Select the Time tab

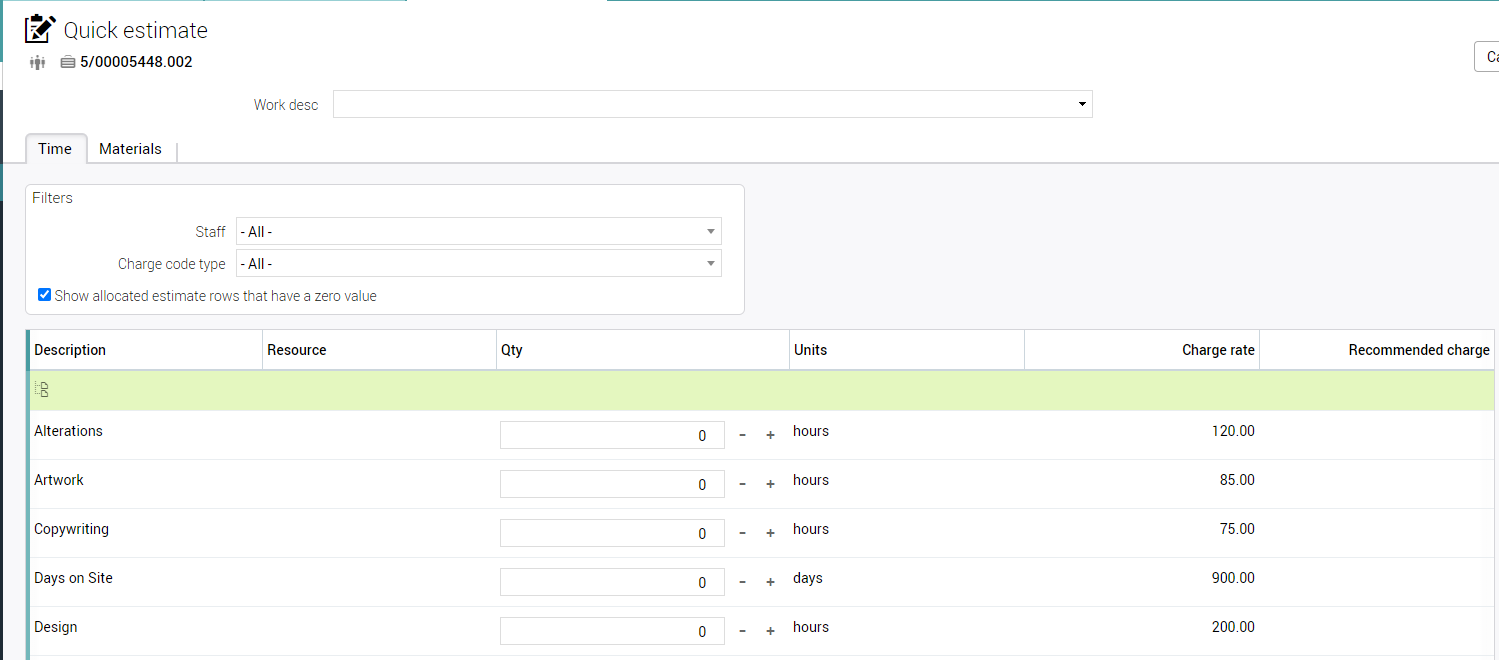[55, 149]
